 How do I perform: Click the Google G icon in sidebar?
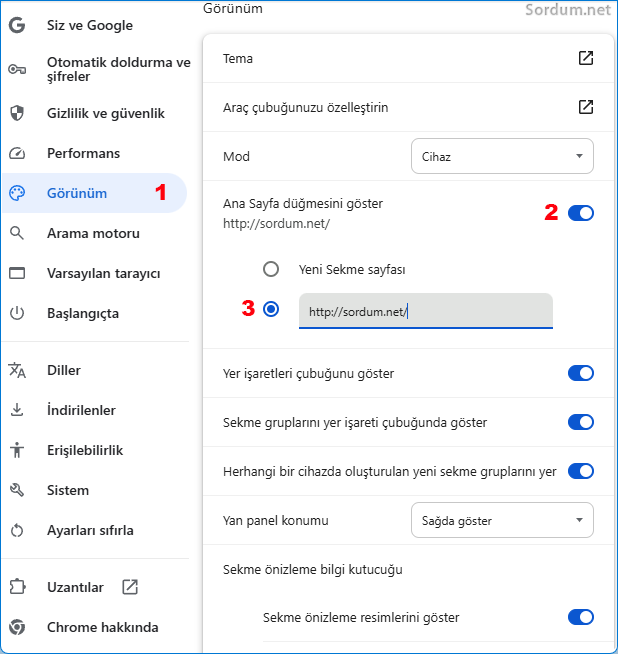pos(17,25)
